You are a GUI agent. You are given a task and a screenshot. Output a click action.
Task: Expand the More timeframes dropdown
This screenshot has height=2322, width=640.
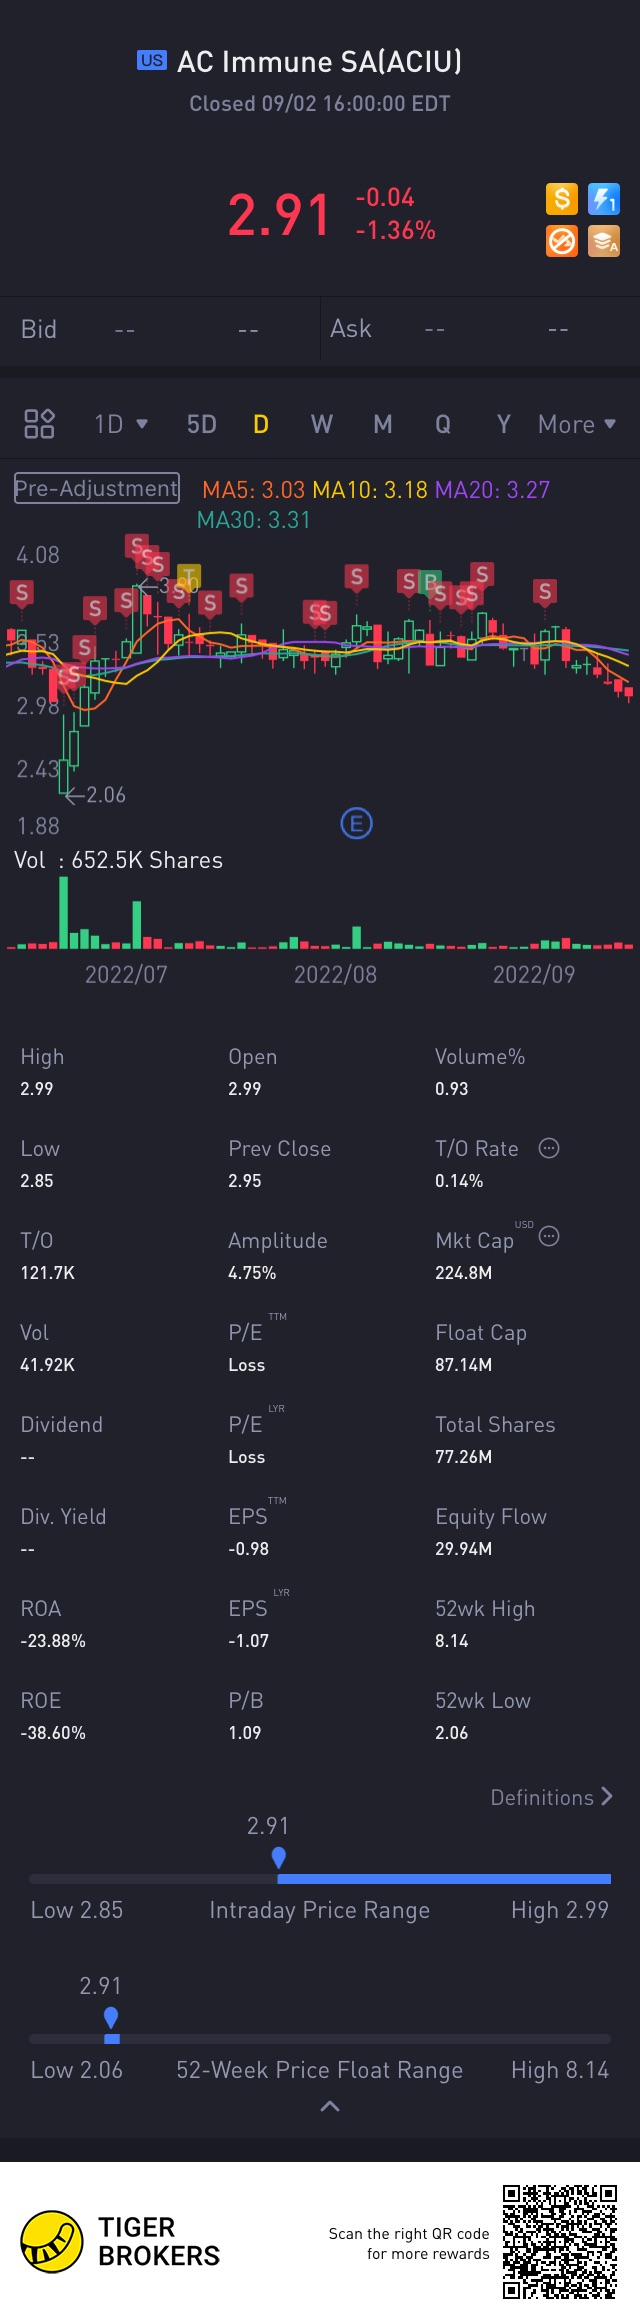click(577, 424)
